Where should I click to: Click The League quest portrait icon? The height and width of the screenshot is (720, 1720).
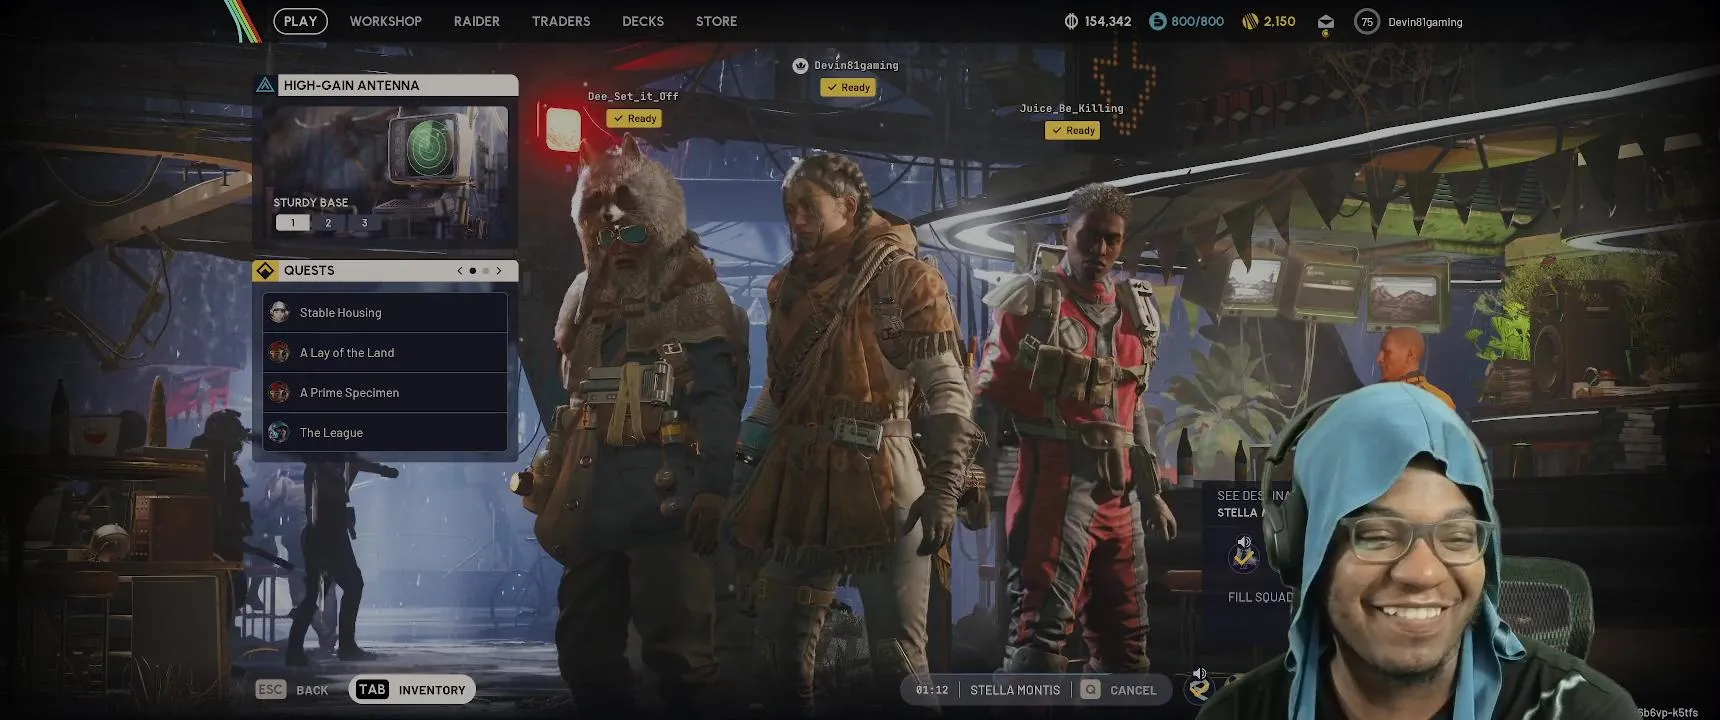click(x=279, y=432)
